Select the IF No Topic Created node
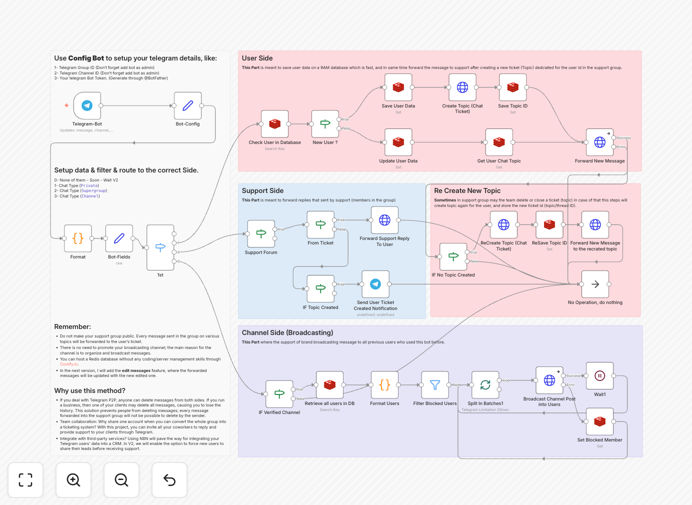The width and height of the screenshot is (692, 505). [453, 256]
